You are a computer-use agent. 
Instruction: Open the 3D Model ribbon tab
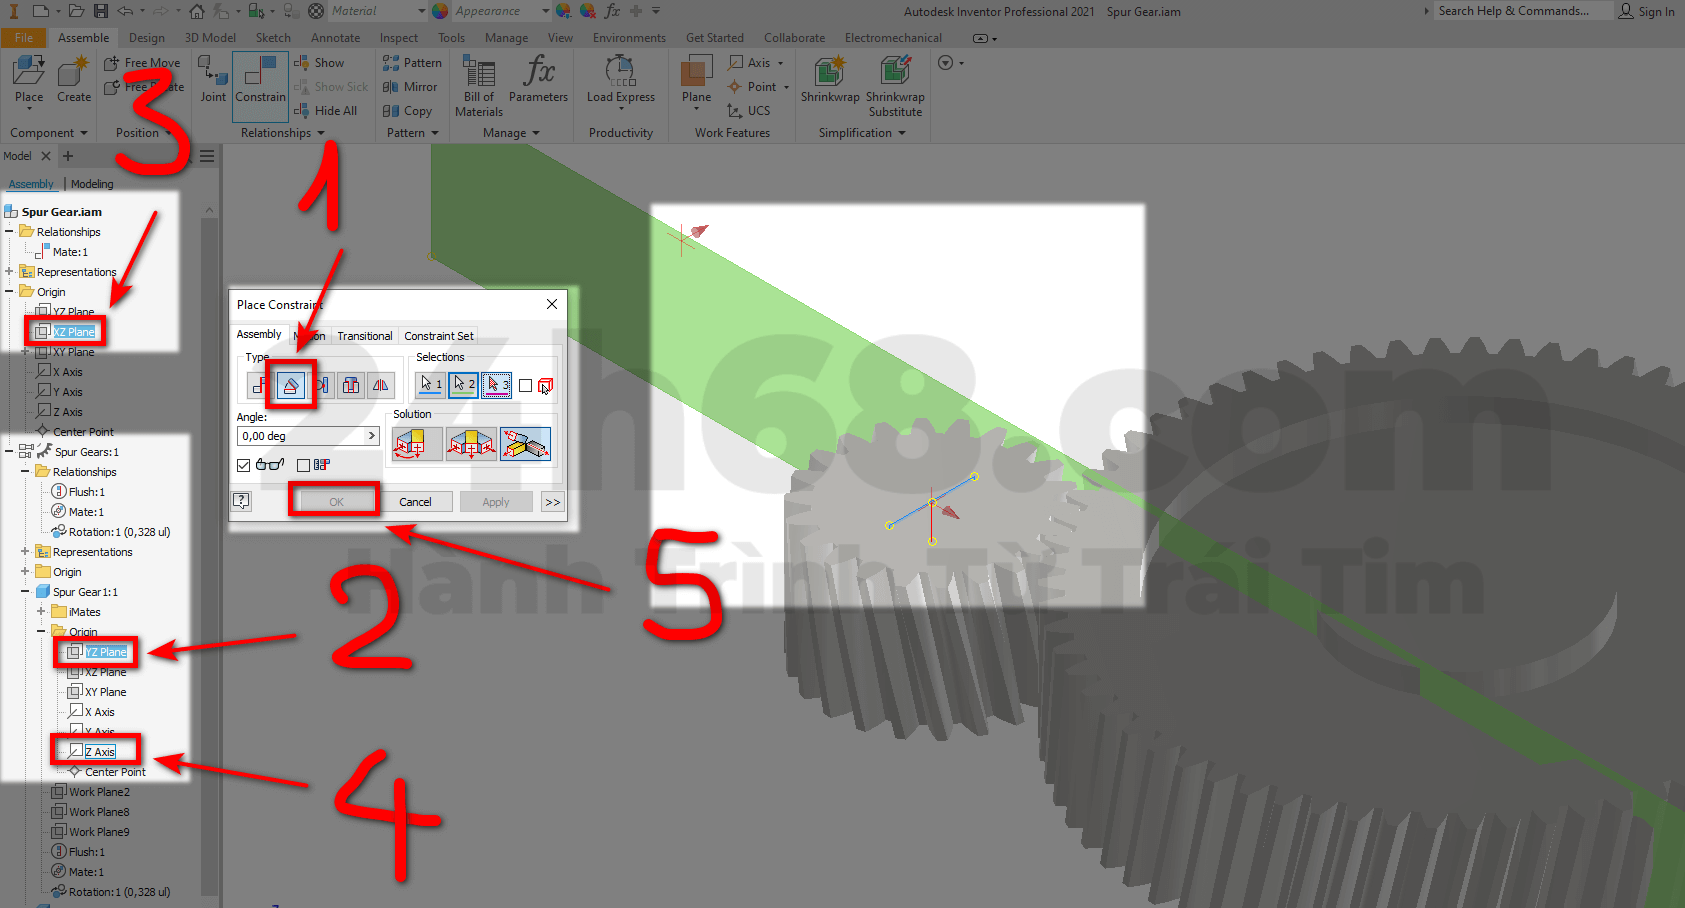point(210,38)
